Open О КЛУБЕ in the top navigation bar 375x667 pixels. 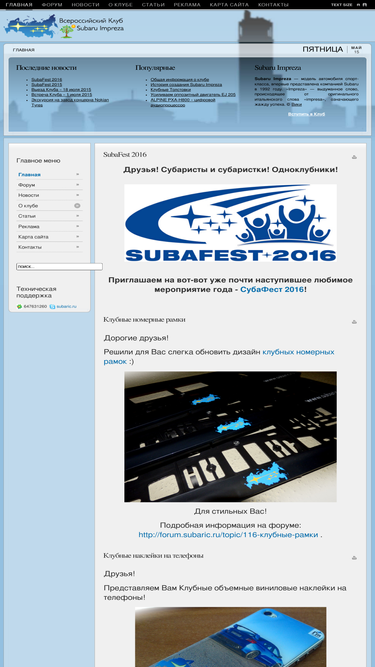(120, 5)
